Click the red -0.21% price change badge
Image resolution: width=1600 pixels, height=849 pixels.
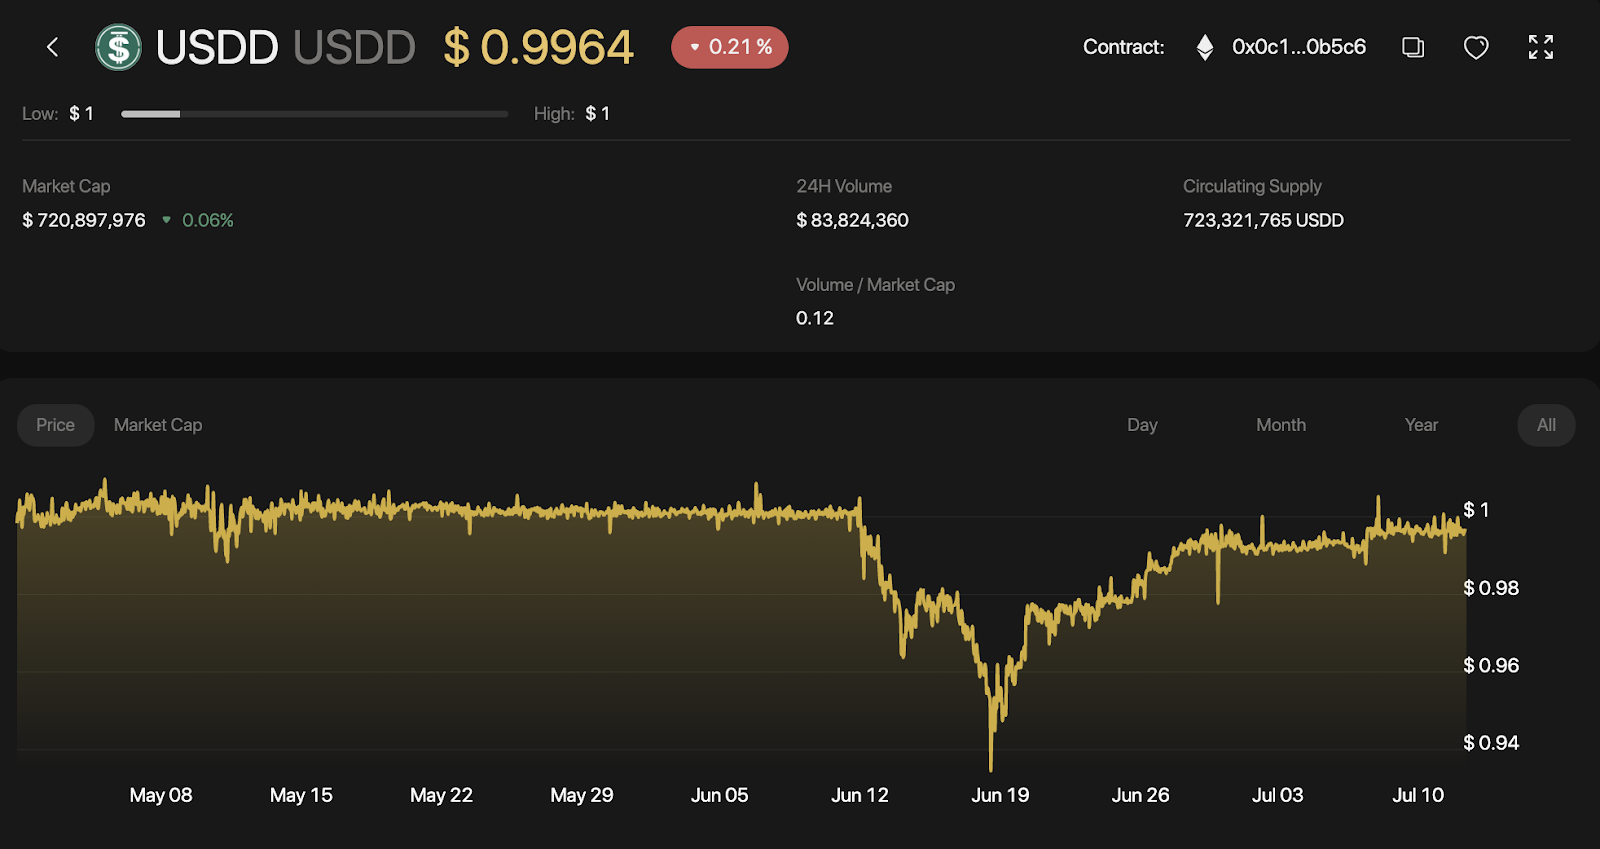click(x=730, y=47)
